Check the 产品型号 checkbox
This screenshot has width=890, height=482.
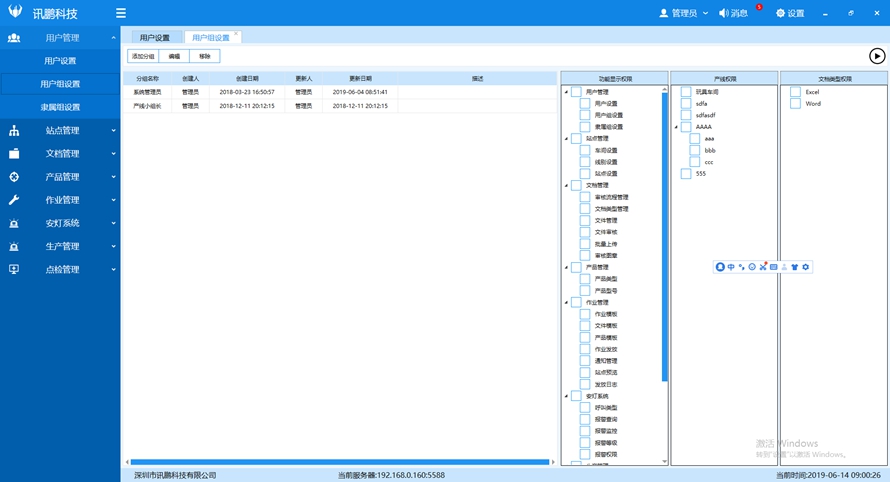coord(585,291)
